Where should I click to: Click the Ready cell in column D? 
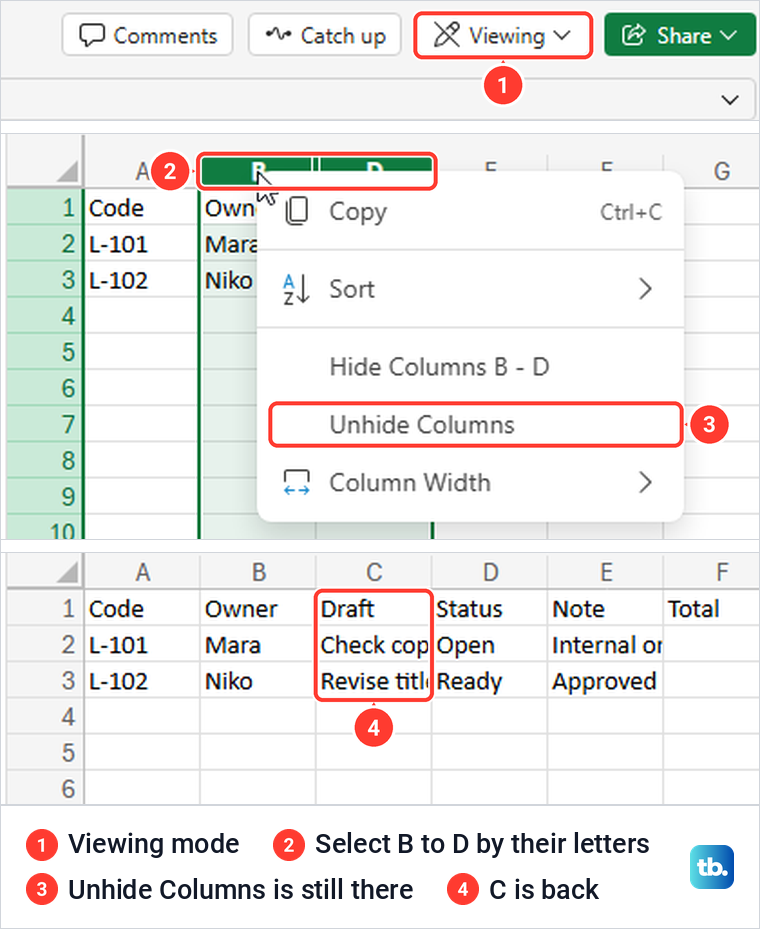click(x=490, y=681)
